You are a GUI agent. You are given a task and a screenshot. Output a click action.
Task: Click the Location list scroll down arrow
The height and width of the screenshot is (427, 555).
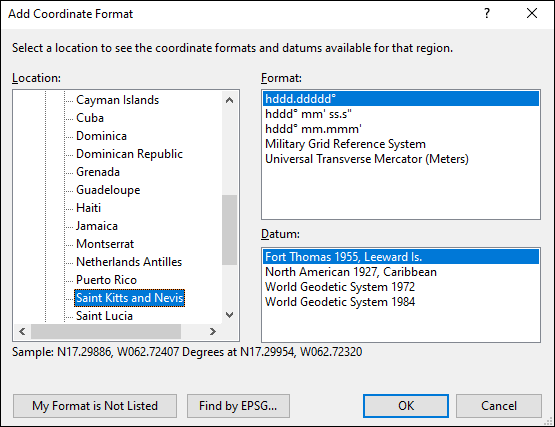pos(229,315)
